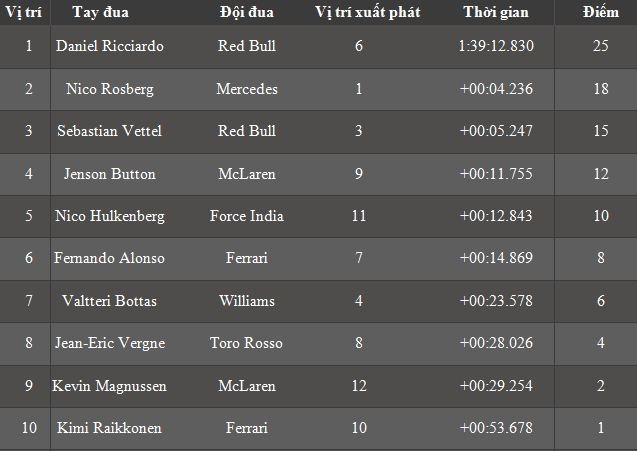Select Fernando Alonso's name cell

point(110,258)
